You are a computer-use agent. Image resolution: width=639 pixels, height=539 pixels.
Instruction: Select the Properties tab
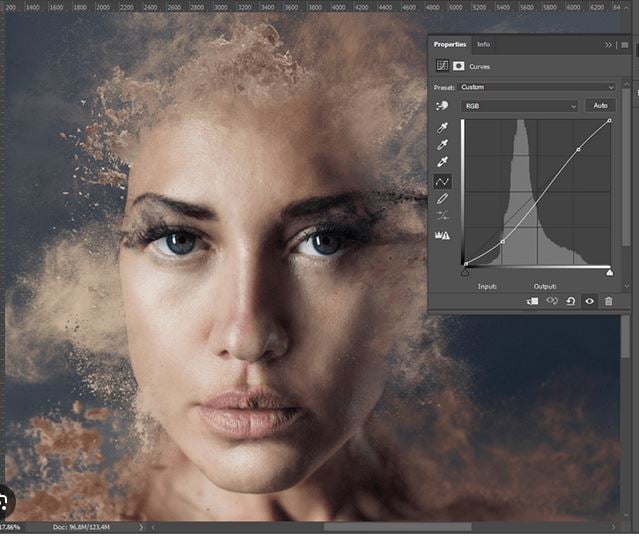click(450, 45)
